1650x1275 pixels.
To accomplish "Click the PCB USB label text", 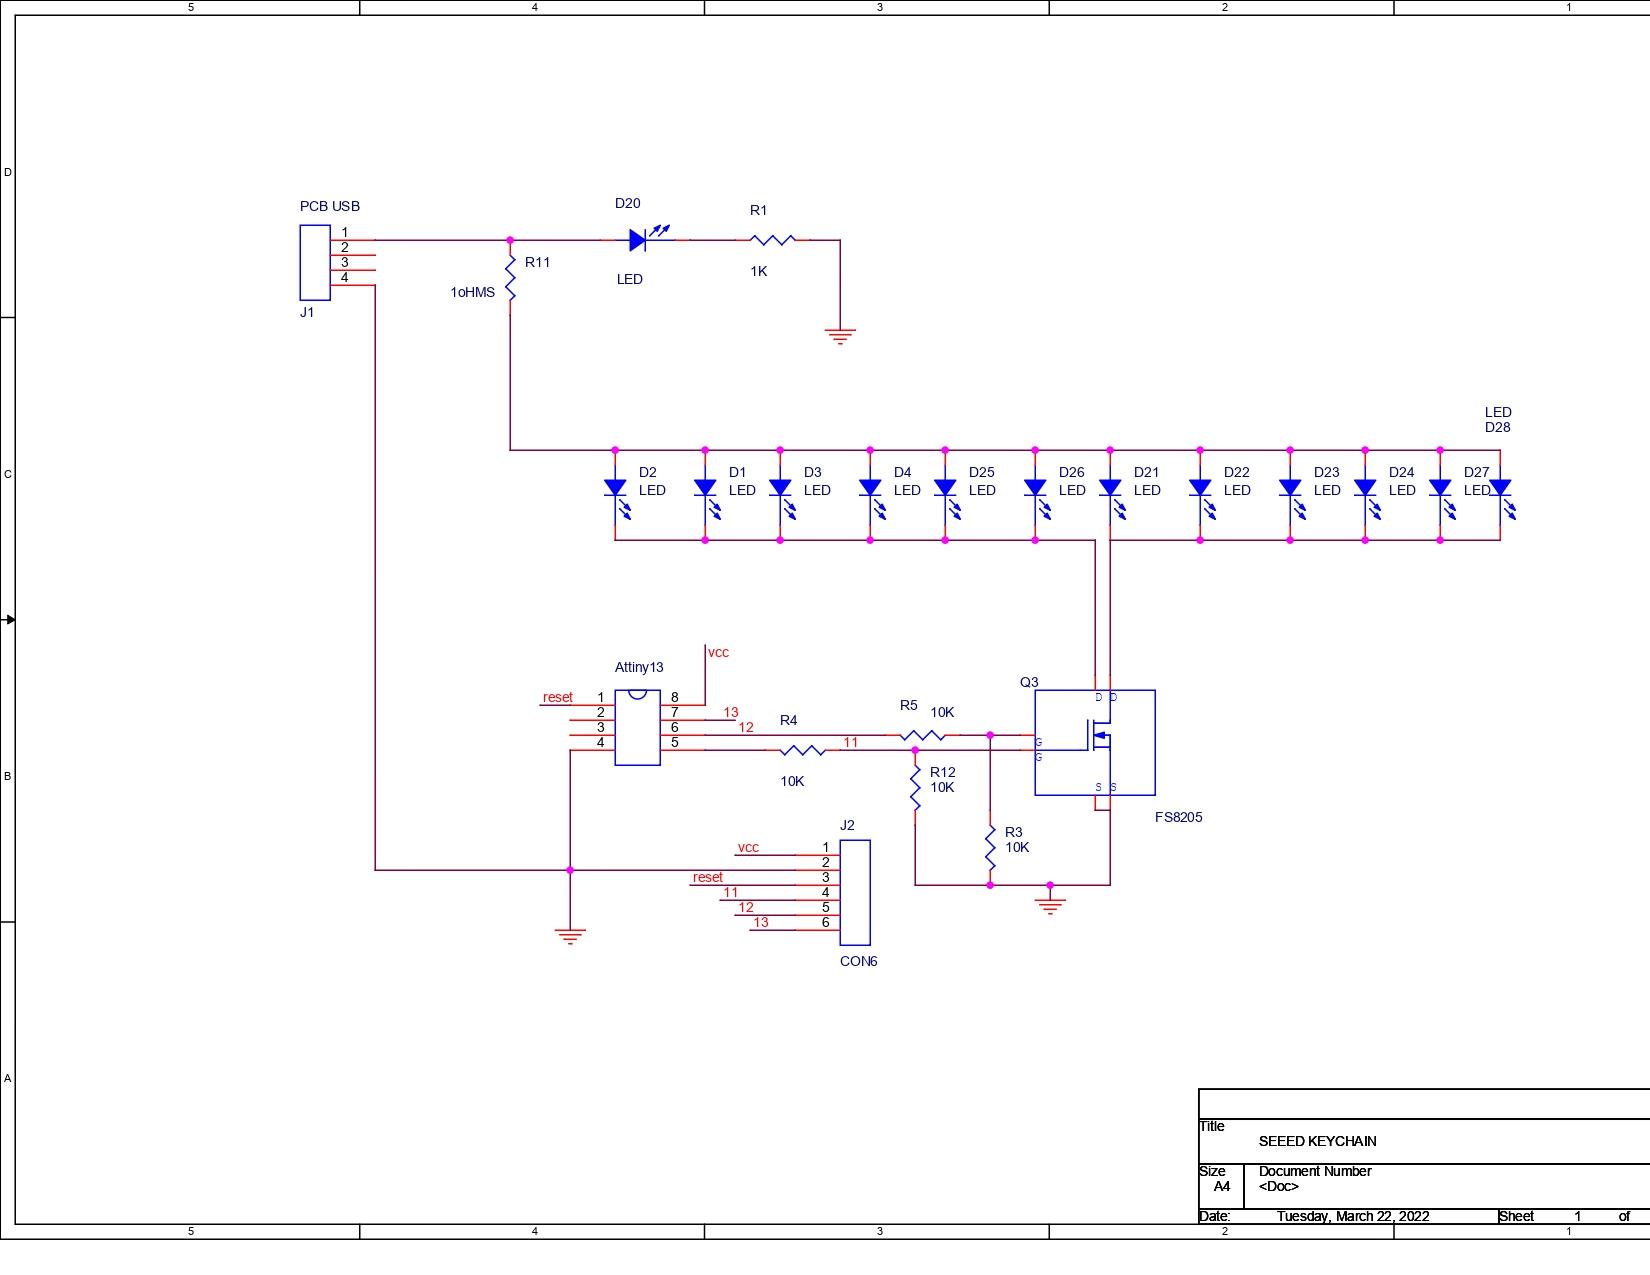I will pos(330,206).
